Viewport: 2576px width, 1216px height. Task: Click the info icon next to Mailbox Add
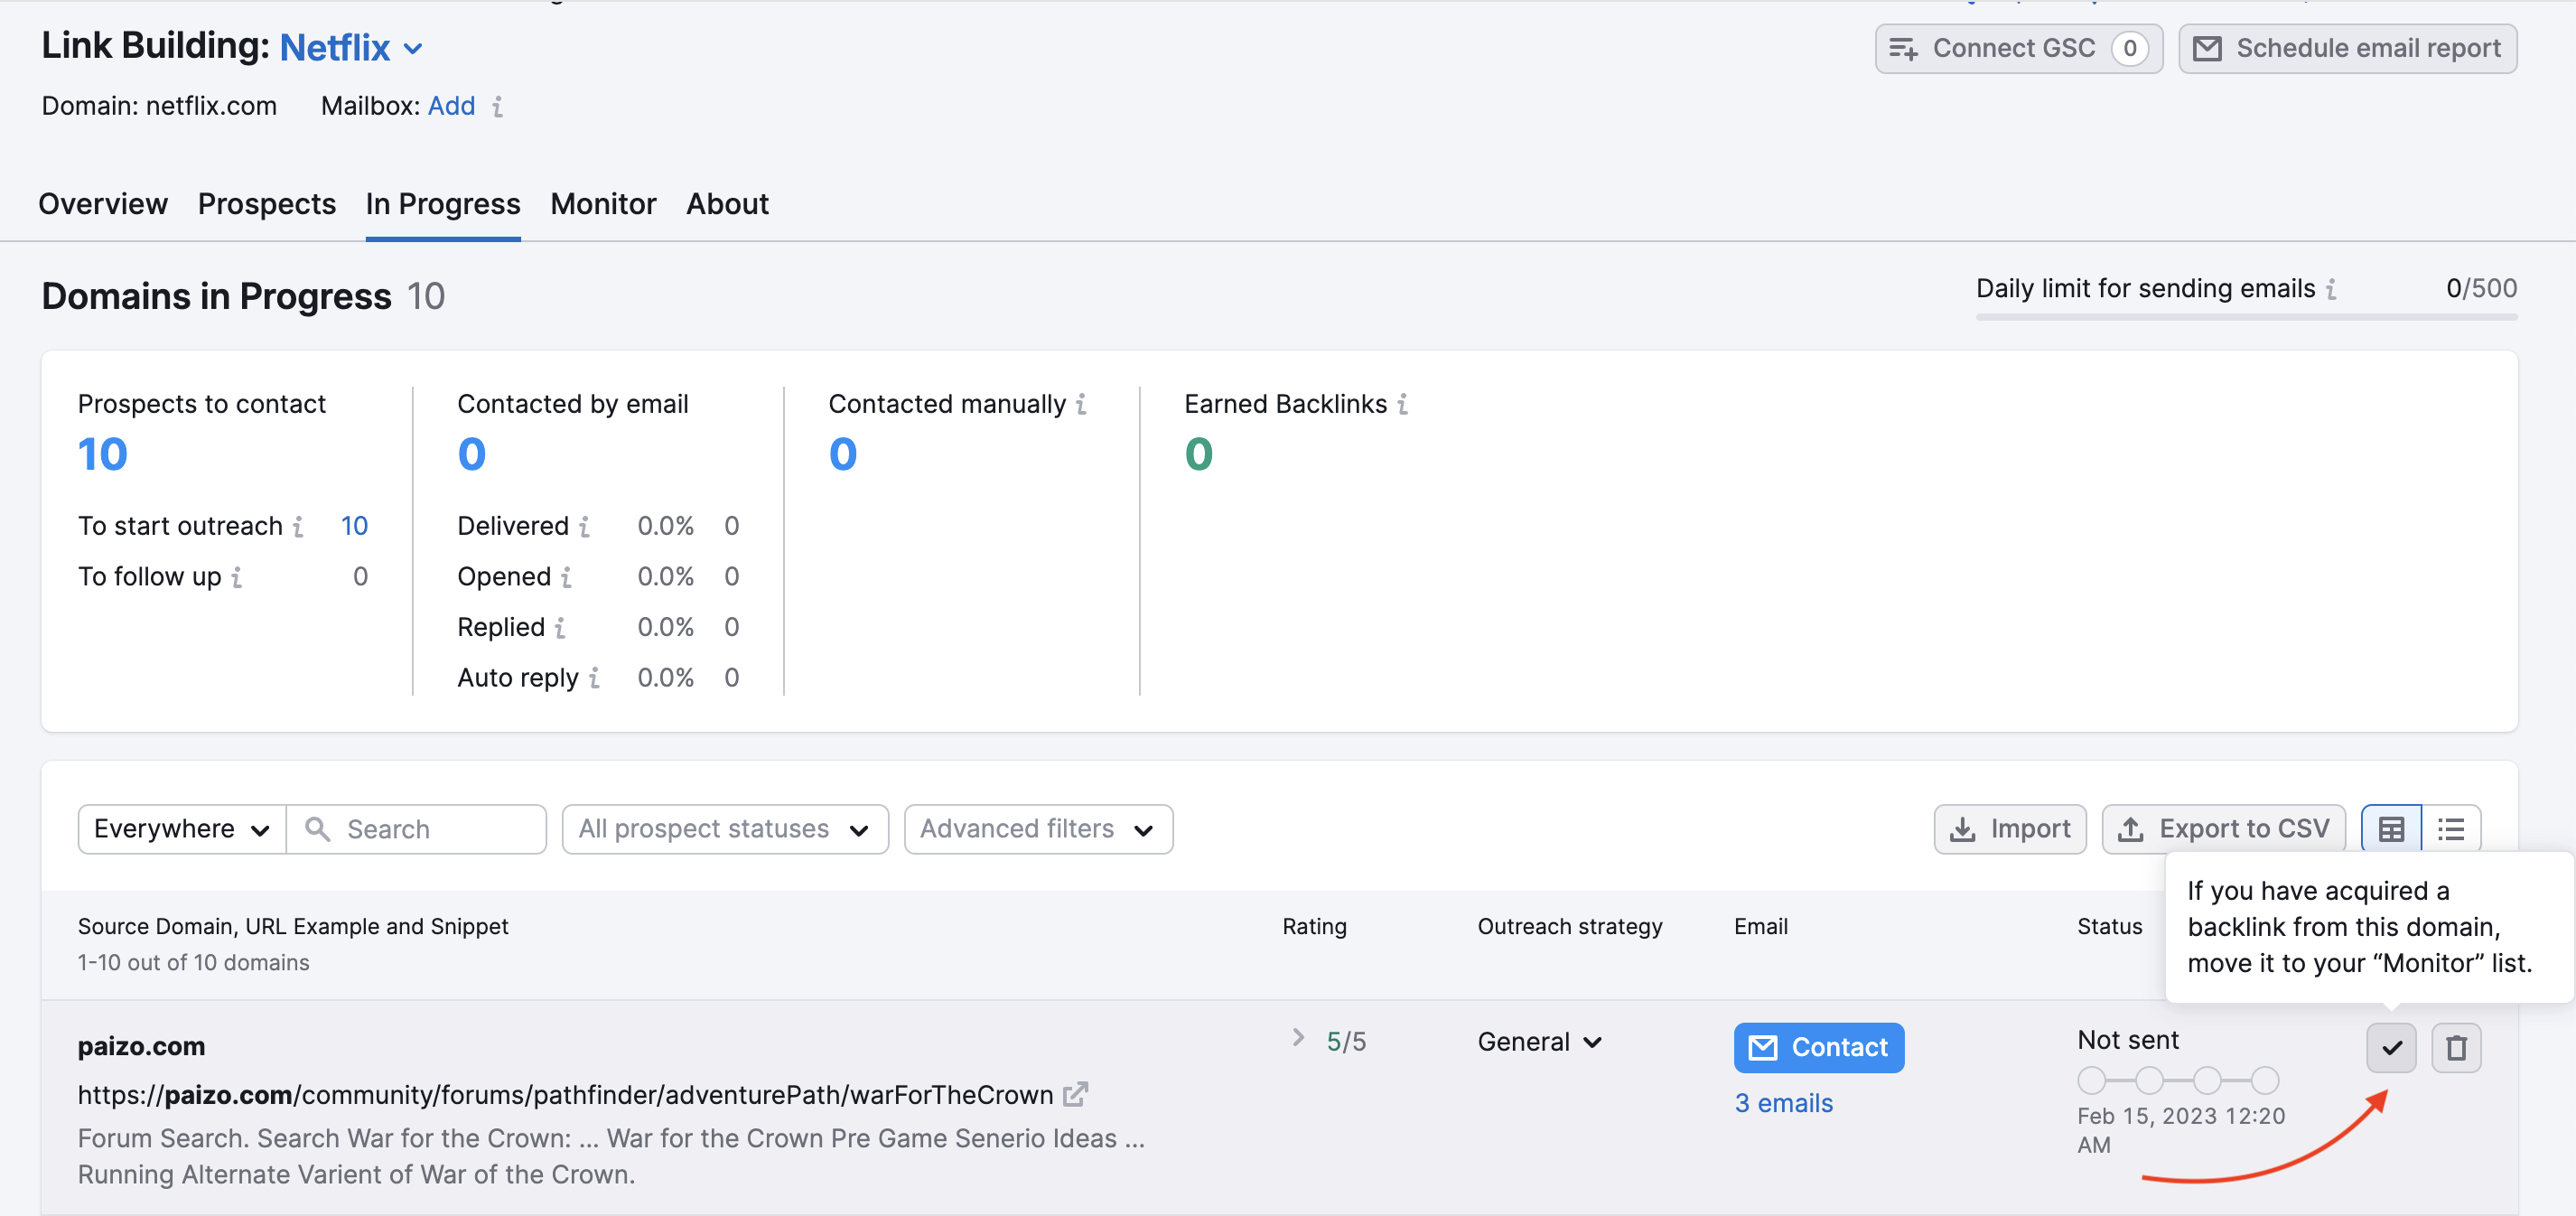[x=497, y=107]
